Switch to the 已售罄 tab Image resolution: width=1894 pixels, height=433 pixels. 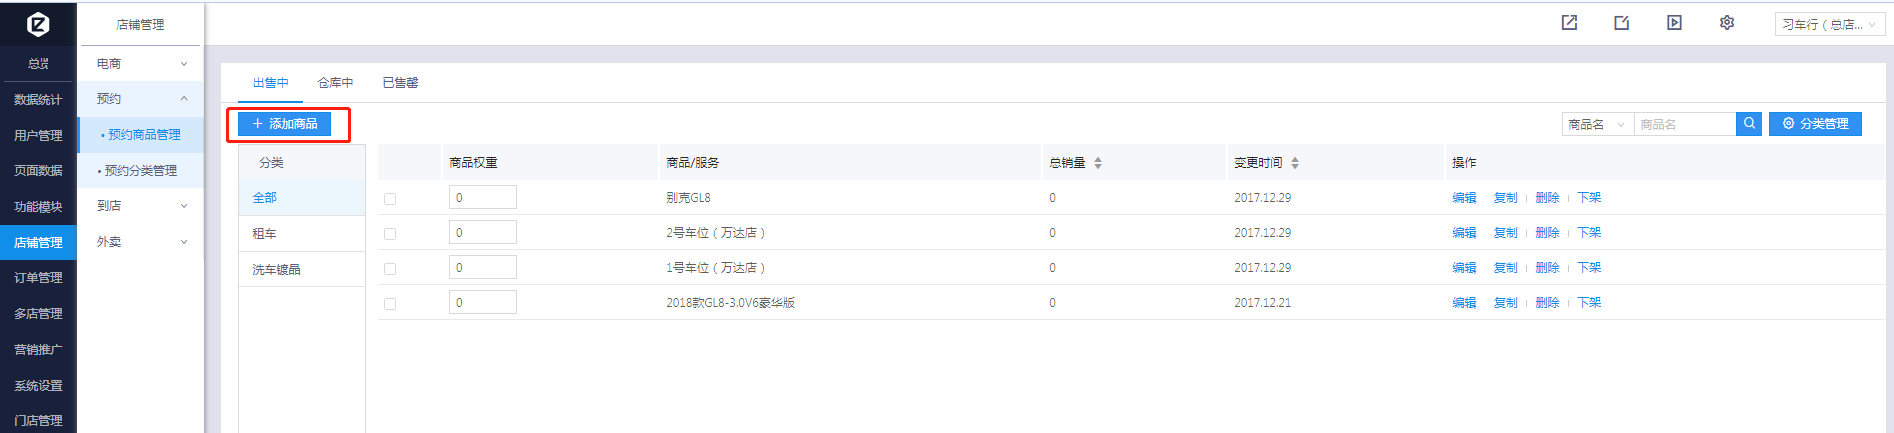pos(400,83)
